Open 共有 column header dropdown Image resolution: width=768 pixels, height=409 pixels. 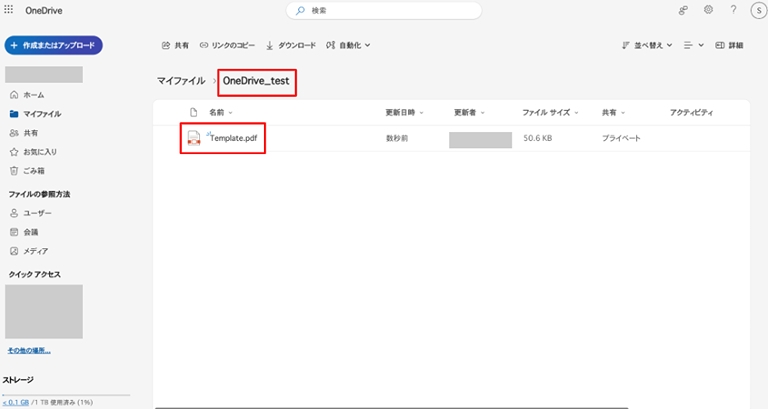pyautogui.click(x=613, y=113)
